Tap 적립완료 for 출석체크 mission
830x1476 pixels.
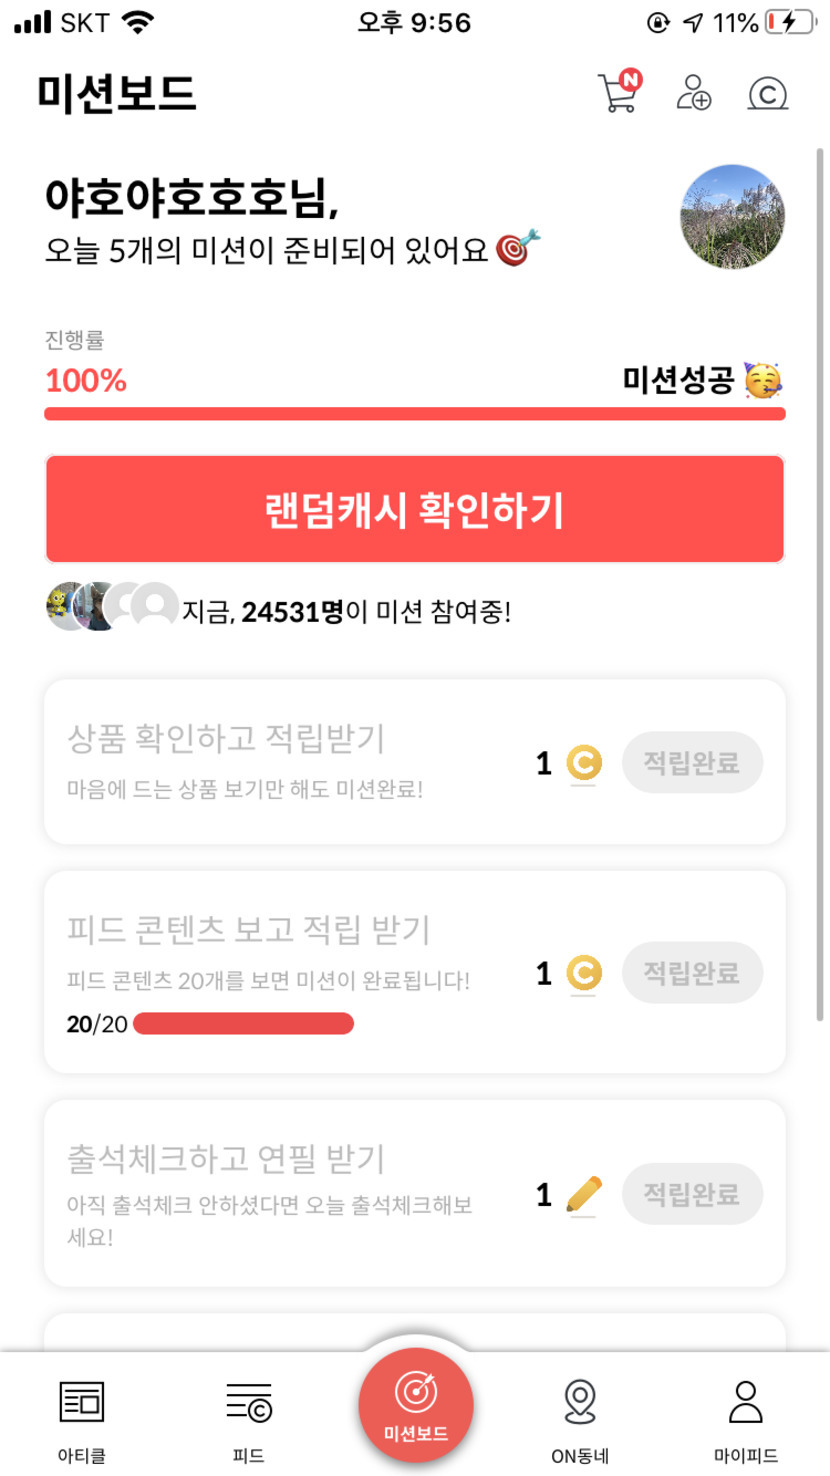click(x=692, y=1193)
